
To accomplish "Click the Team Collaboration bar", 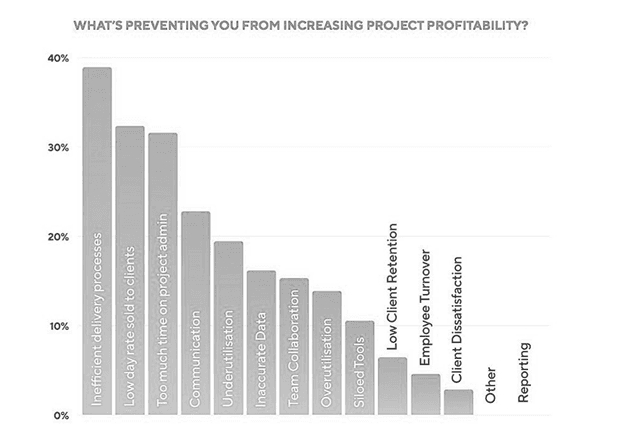I will pyautogui.click(x=294, y=346).
